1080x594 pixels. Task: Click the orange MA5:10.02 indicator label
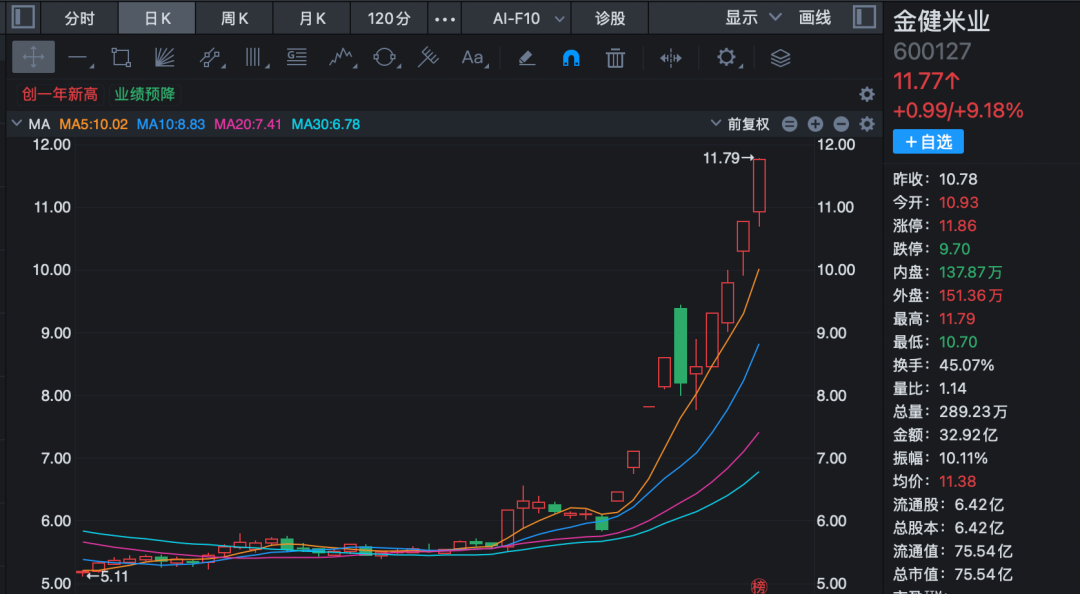[93, 124]
